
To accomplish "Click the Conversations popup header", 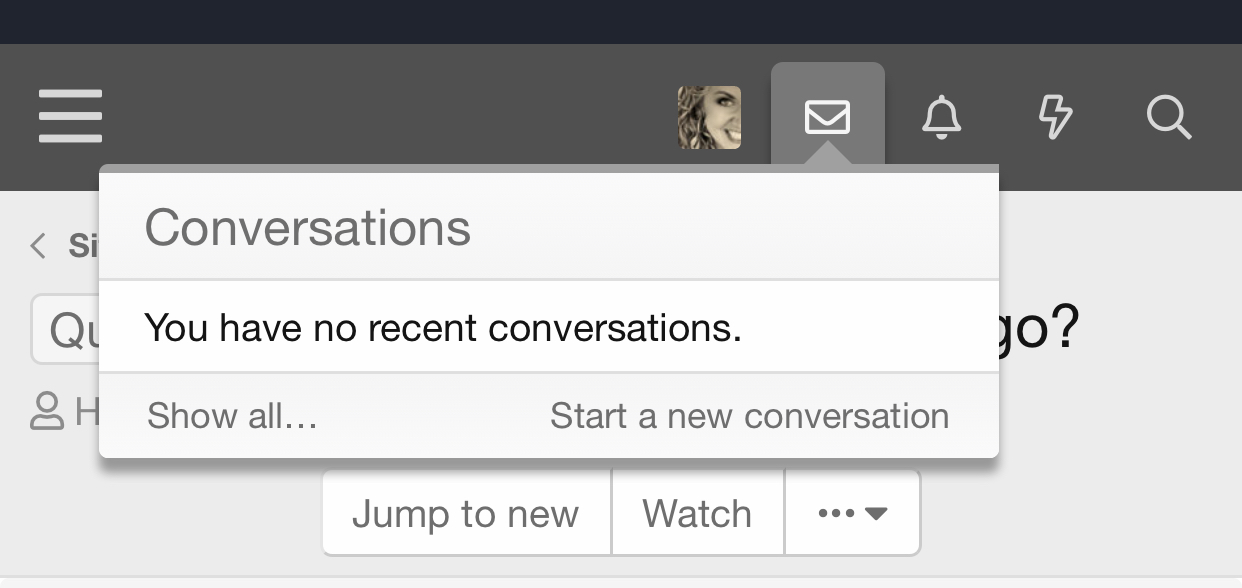I will click(x=549, y=227).
